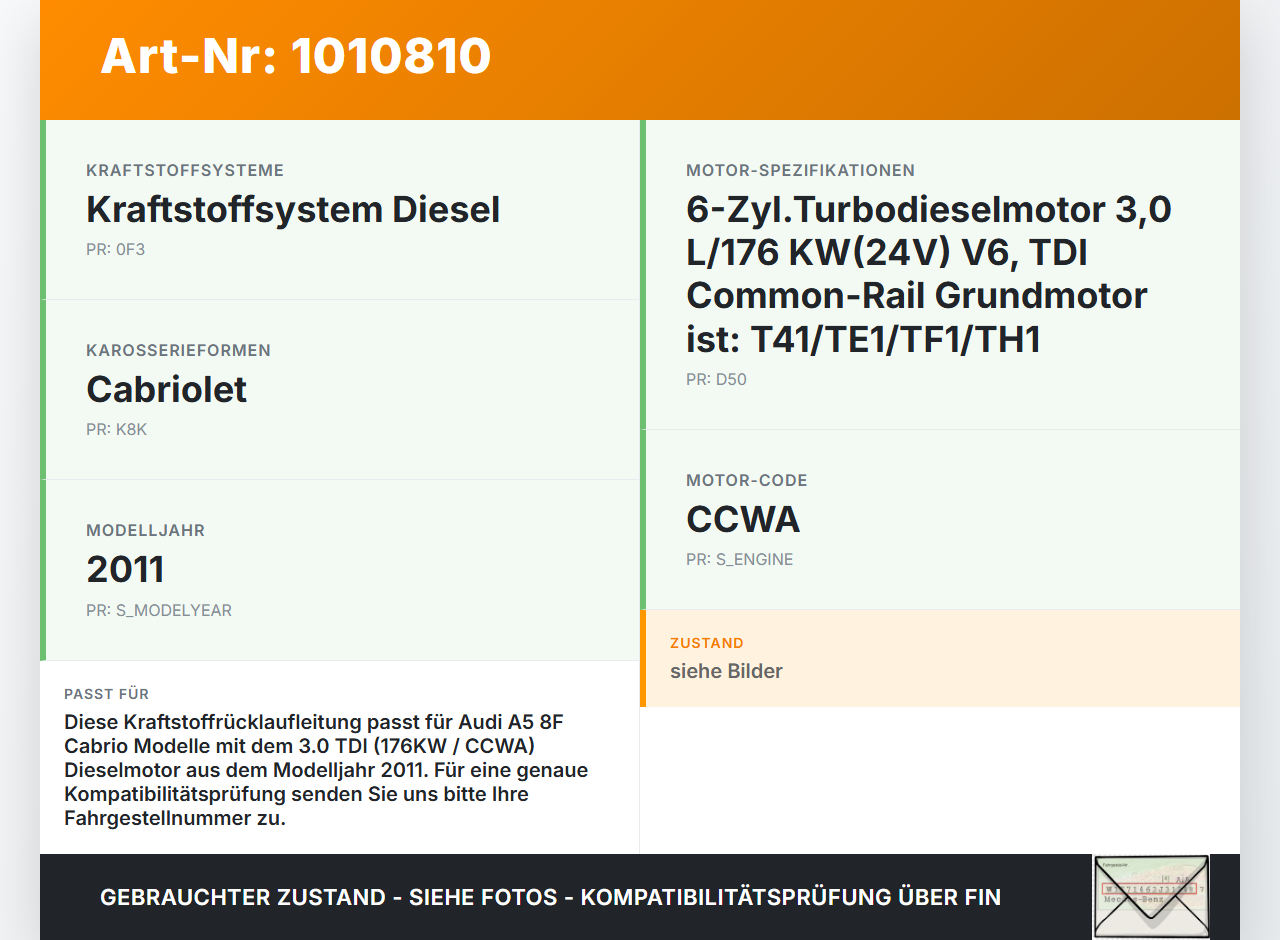
Task: Click the 'siehe Bilder' condition text
Action: tap(726, 671)
